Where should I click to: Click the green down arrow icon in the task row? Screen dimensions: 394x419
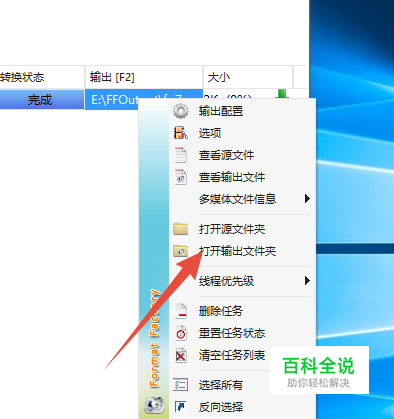coord(282,94)
